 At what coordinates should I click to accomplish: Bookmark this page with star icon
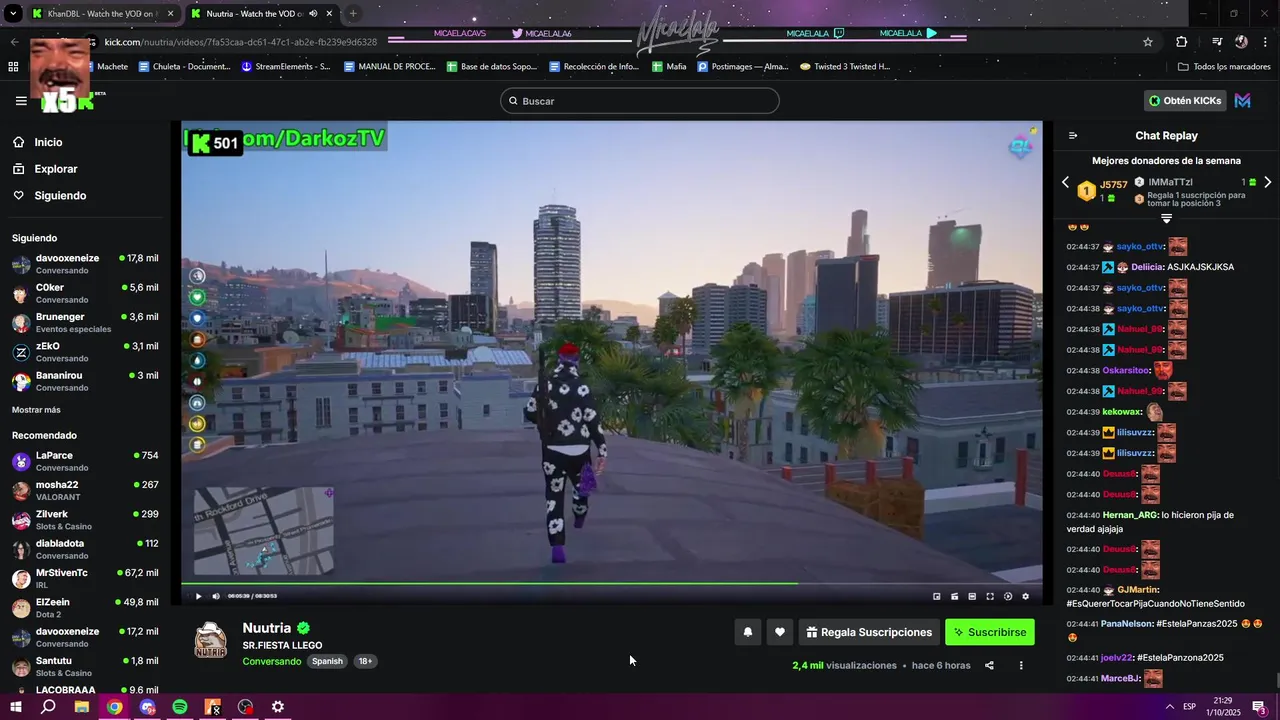click(x=1148, y=42)
